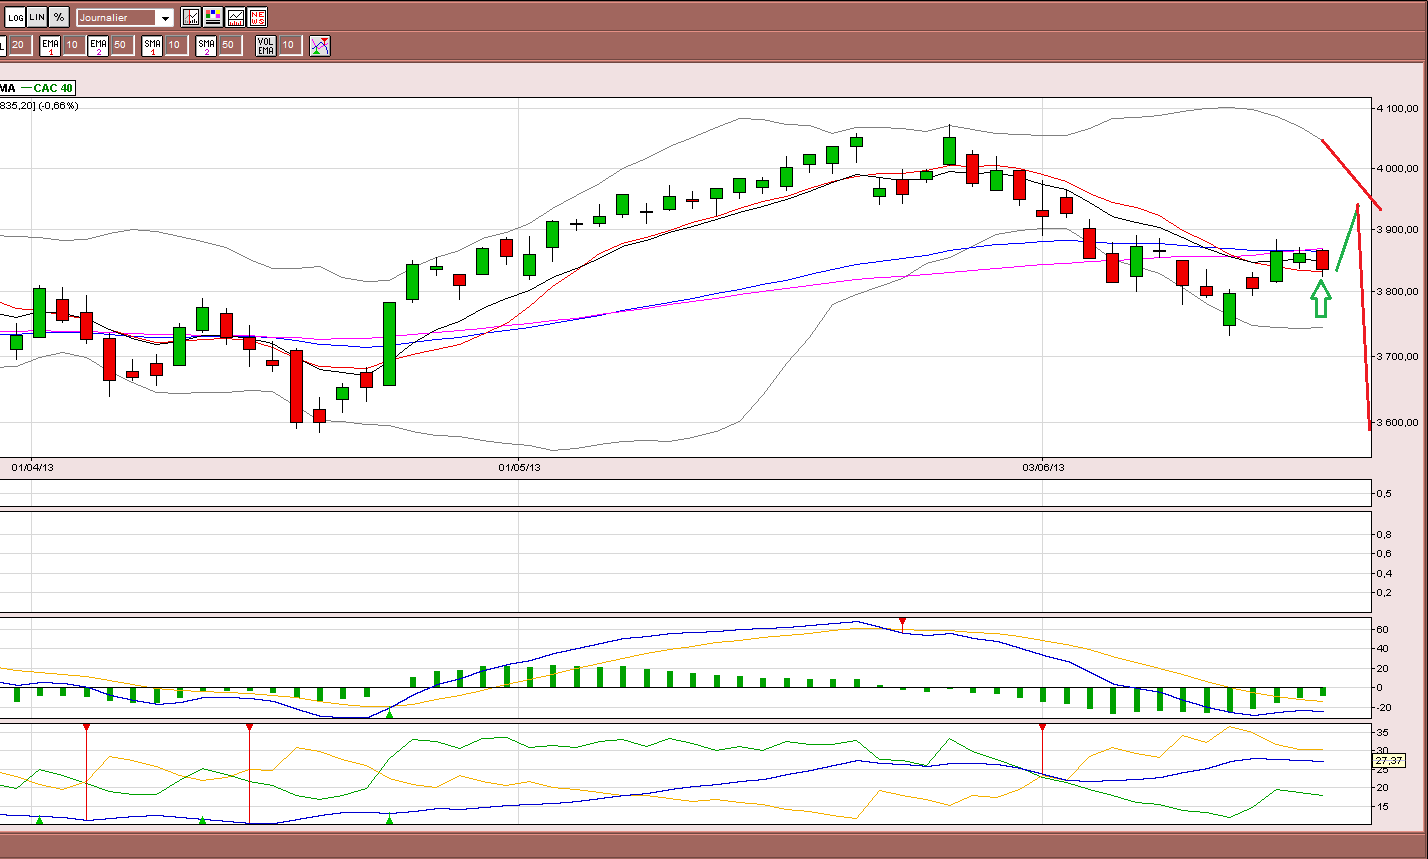Click the 27,37 indicator value label
Viewport: 1428px width, 859px height.
click(1391, 761)
